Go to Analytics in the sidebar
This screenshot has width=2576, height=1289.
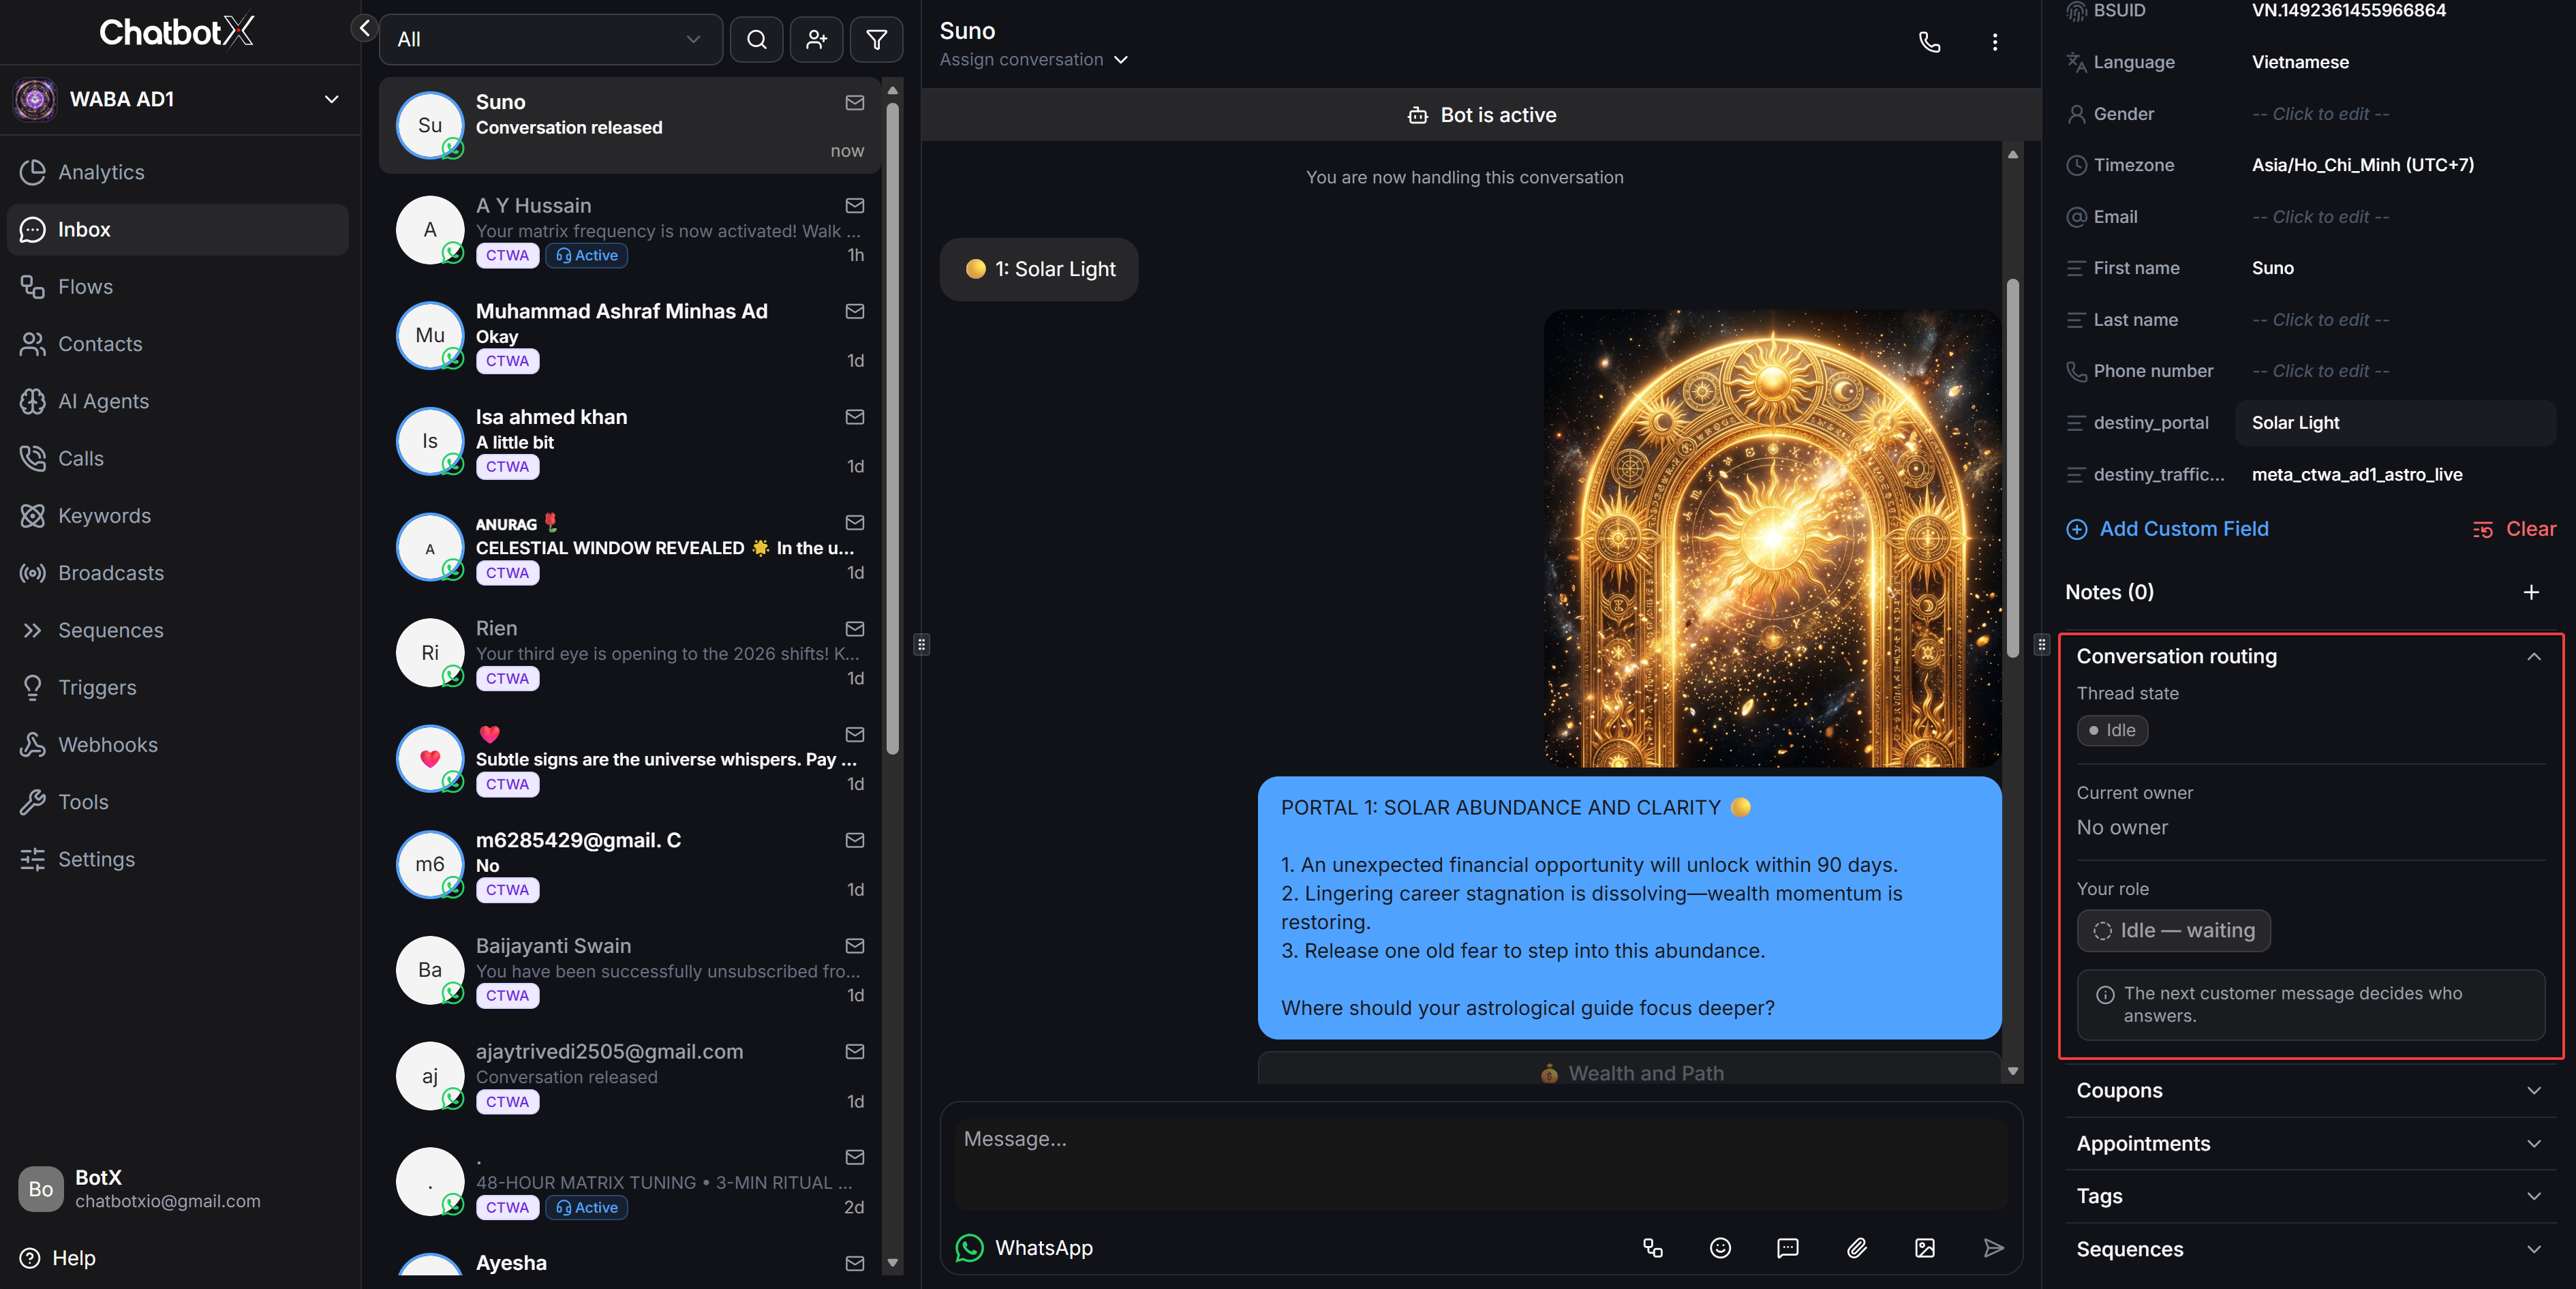(x=178, y=172)
